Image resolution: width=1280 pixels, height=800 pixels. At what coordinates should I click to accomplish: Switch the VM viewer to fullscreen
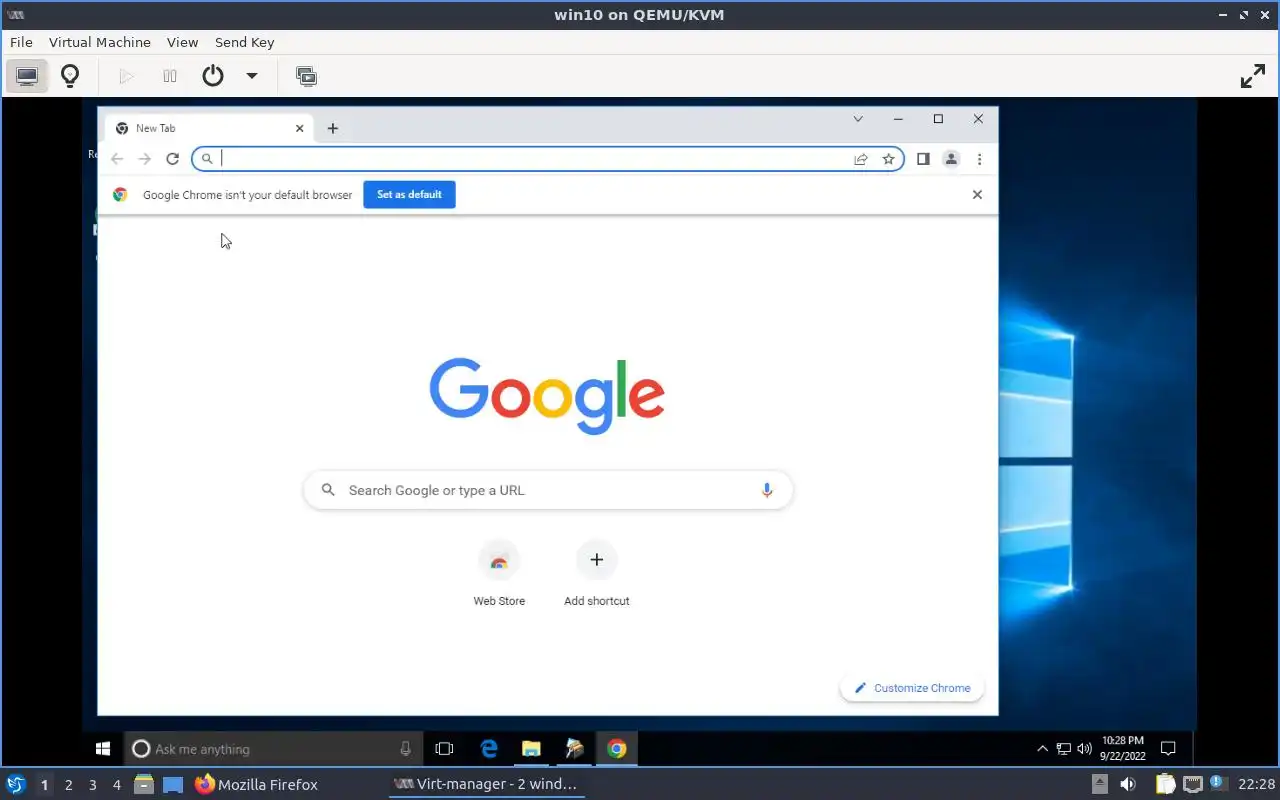1253,76
